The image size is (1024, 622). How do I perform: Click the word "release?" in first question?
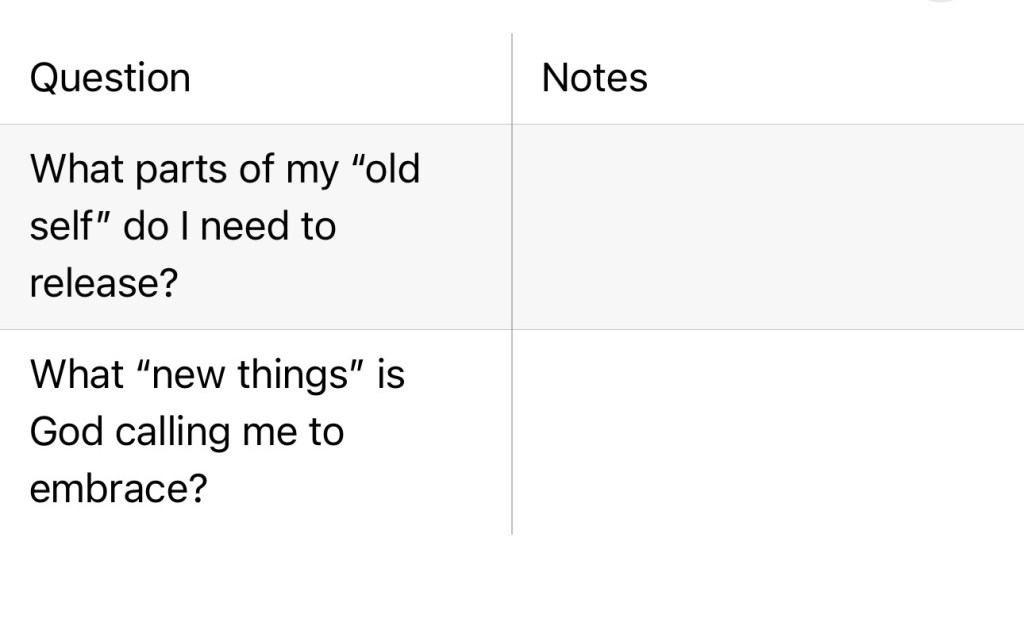pos(103,284)
